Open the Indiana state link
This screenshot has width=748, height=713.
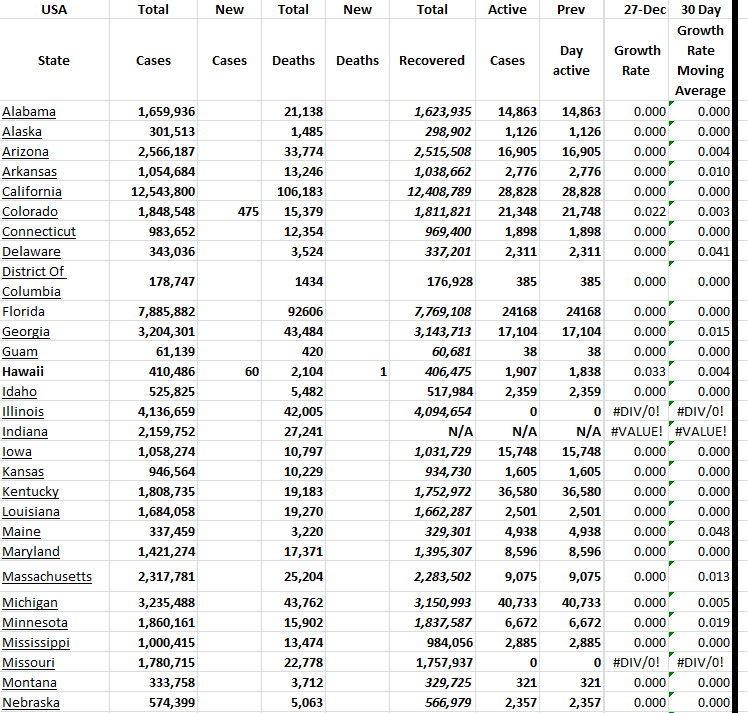coord(25,432)
